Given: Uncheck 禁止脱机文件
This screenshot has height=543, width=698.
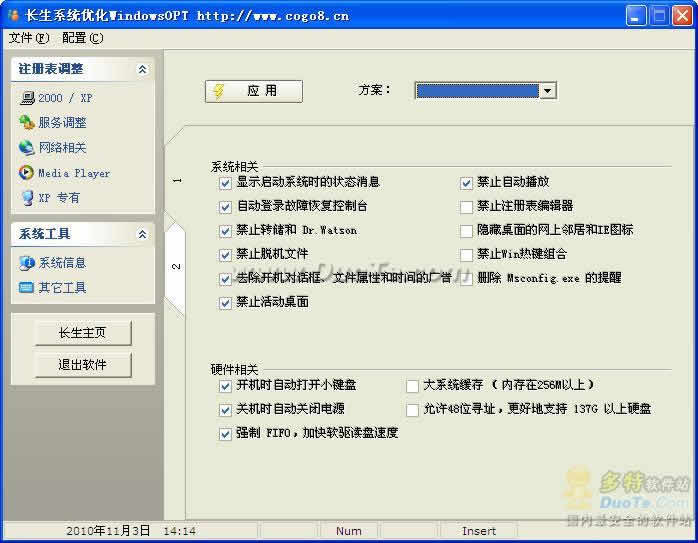Looking at the screenshot, I should [x=226, y=255].
